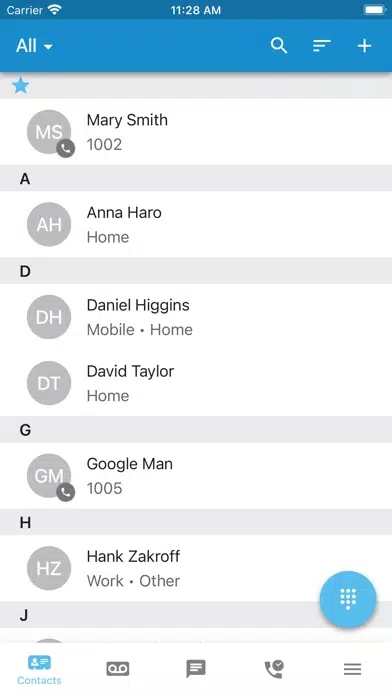Open the floating dial pad button

click(348, 599)
